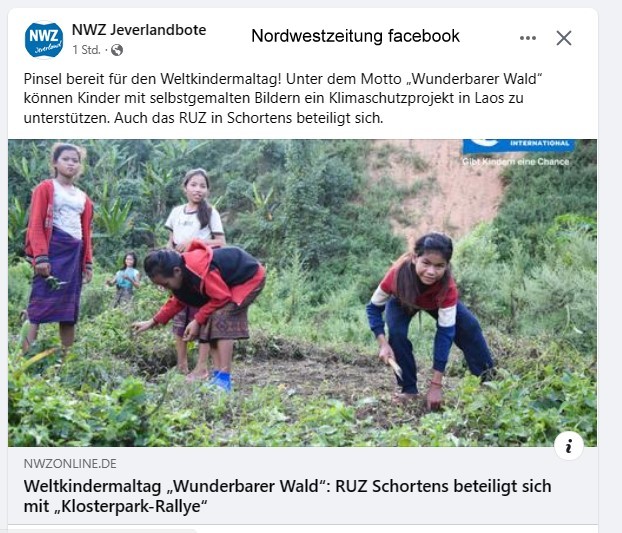This screenshot has width=622, height=533.
Task: Click the post text about Weltkindermaltag
Action: (x=283, y=98)
